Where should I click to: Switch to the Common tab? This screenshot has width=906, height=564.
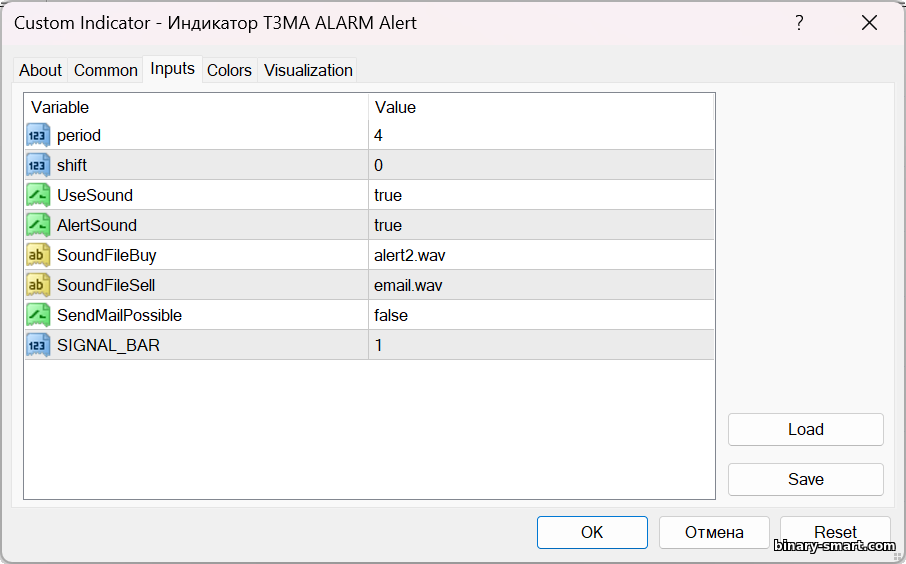coord(106,70)
